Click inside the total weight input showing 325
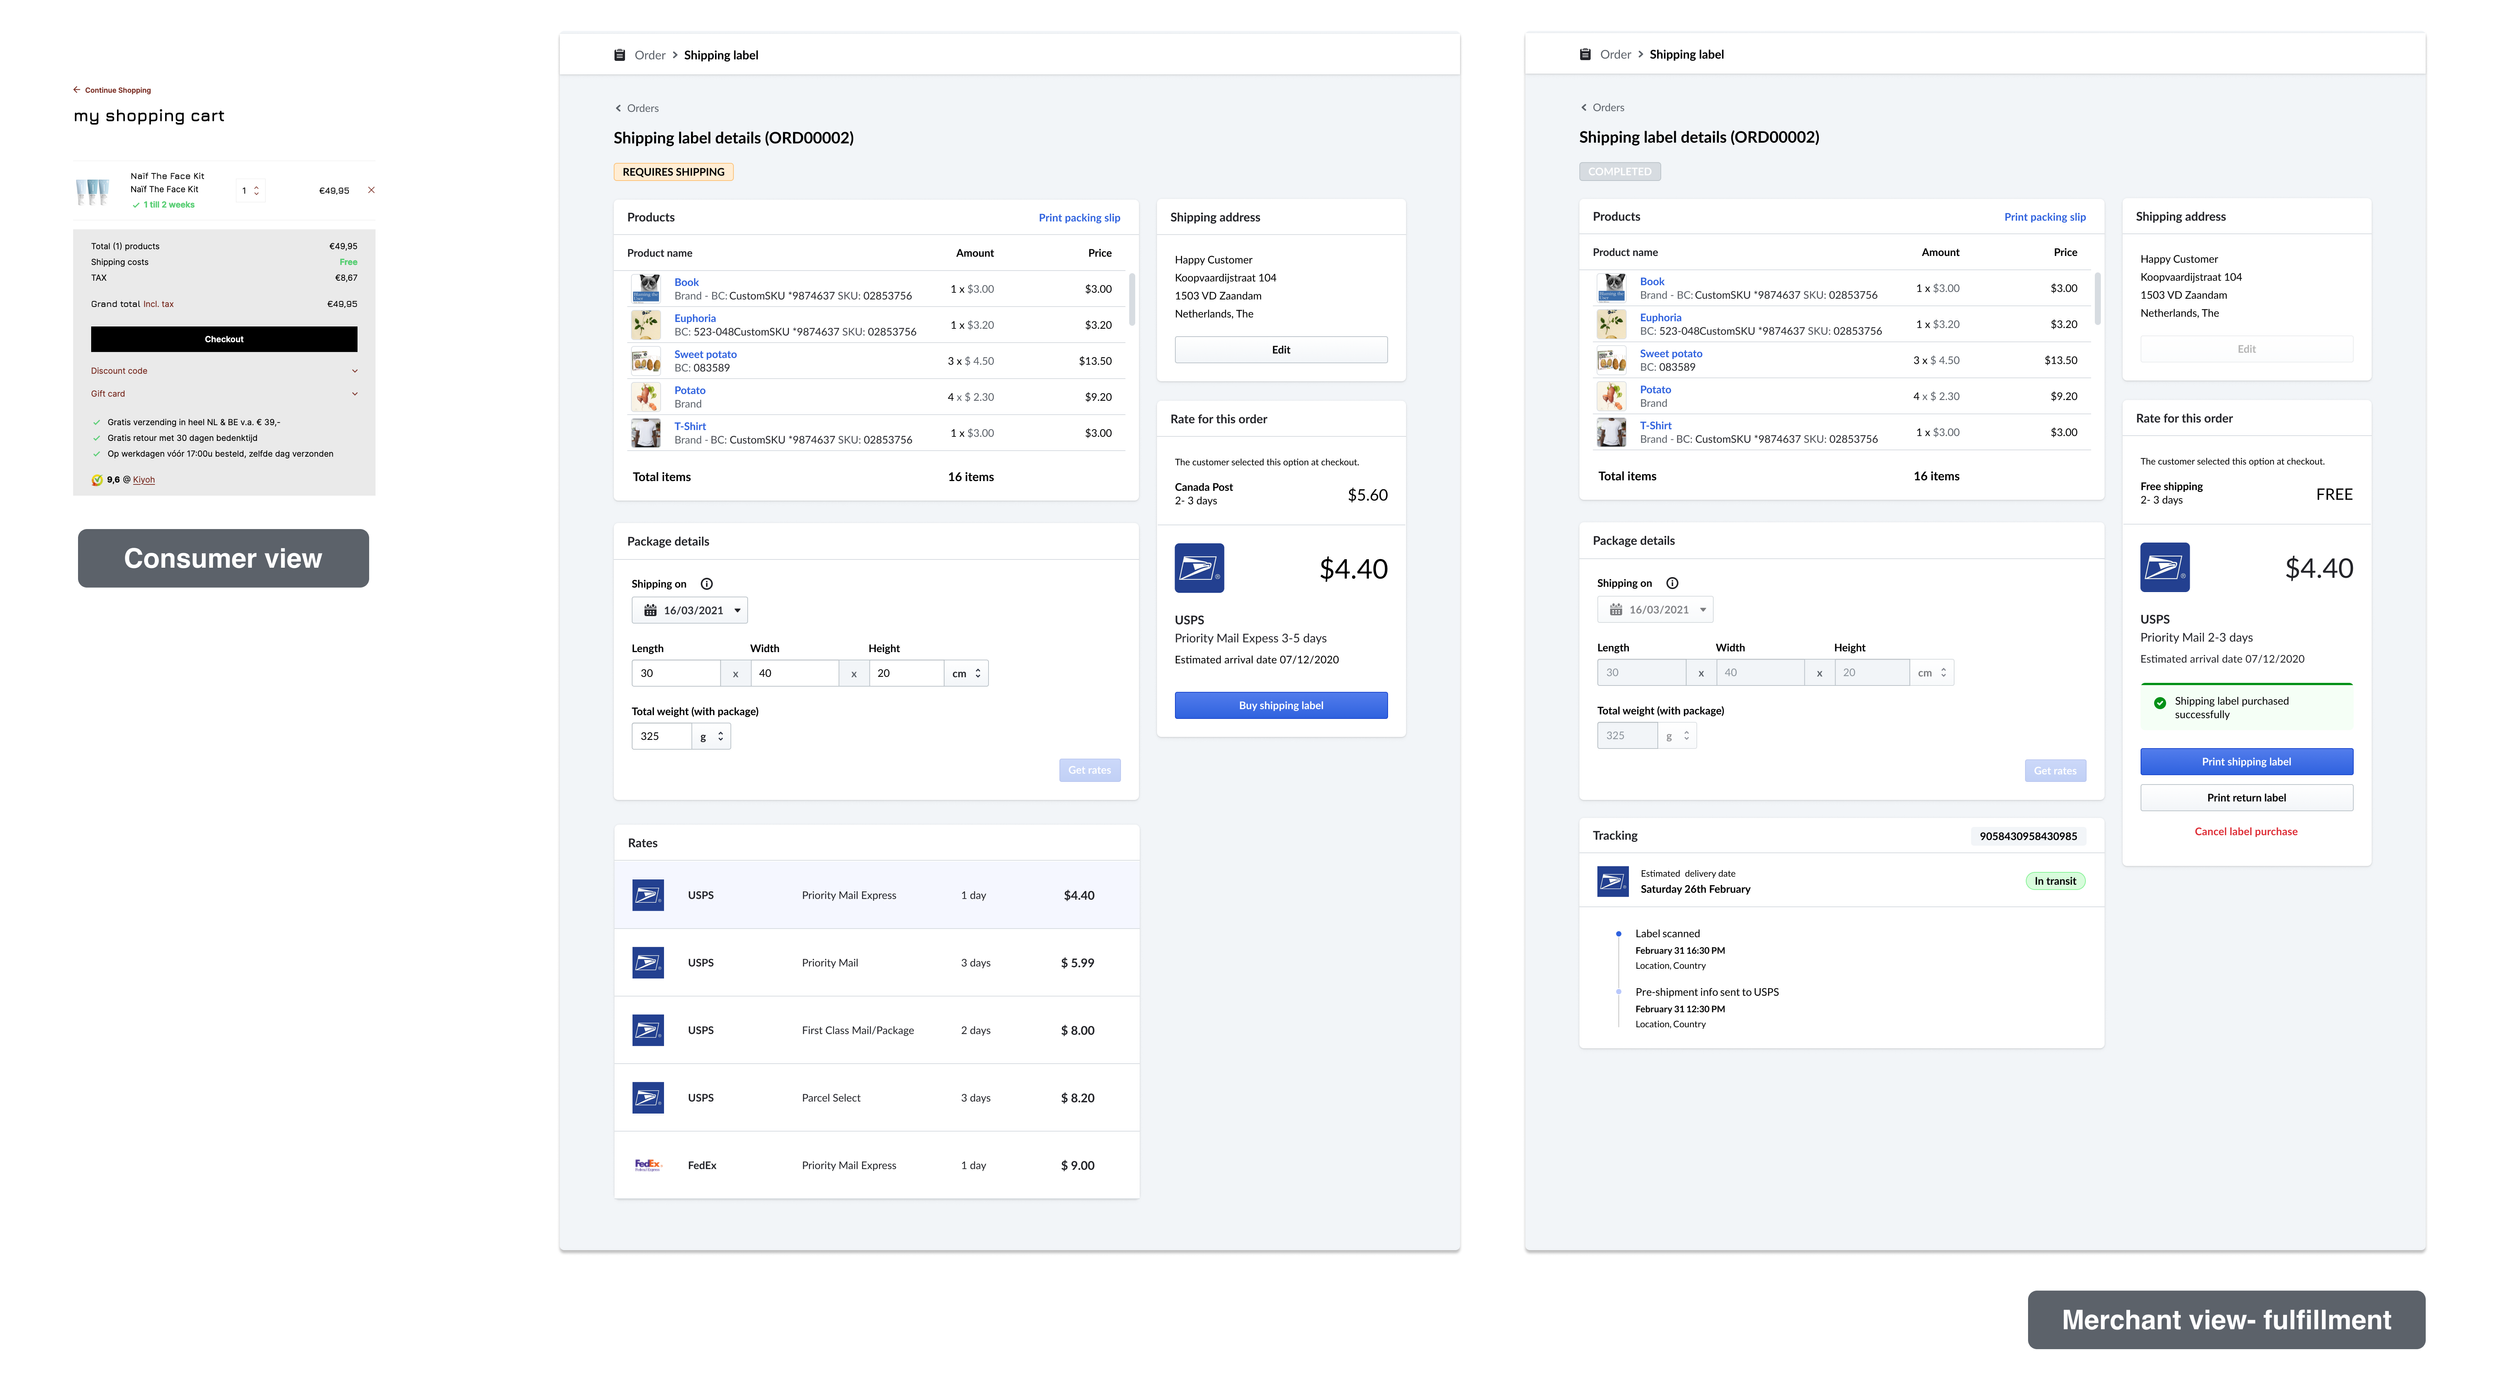The width and height of the screenshot is (2500, 1398). (660, 735)
